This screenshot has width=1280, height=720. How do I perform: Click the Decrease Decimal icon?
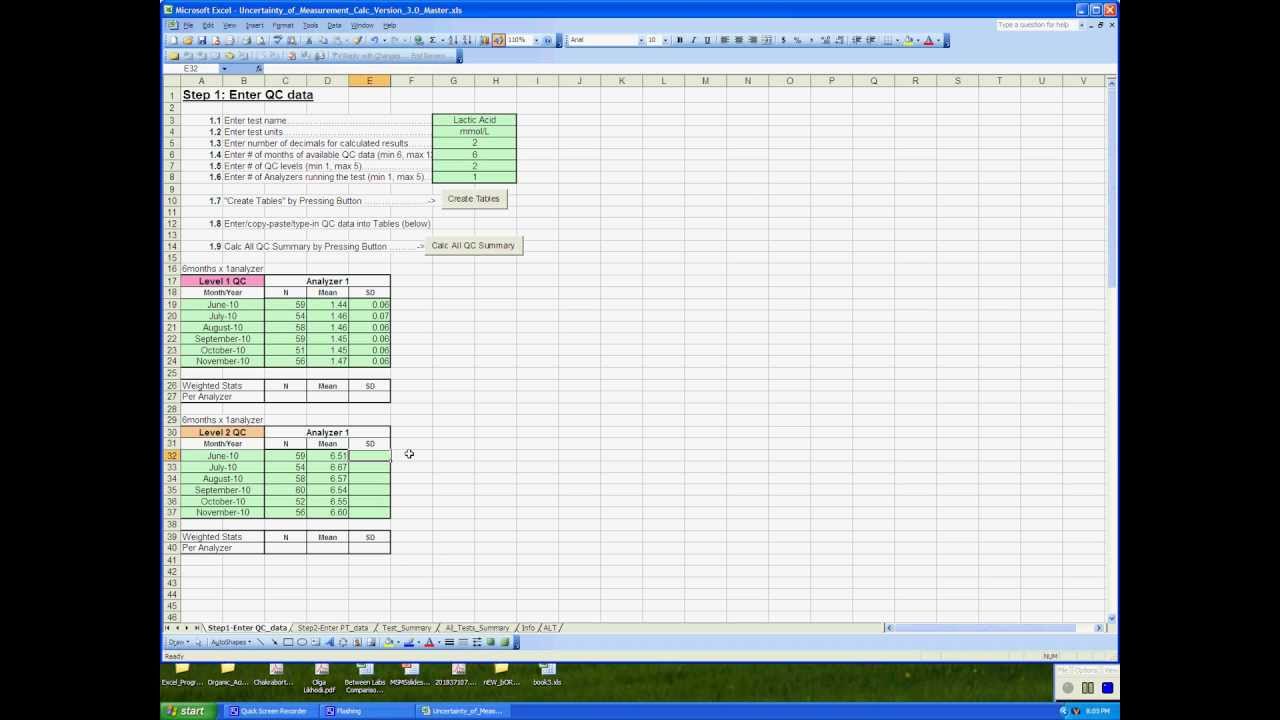839,40
